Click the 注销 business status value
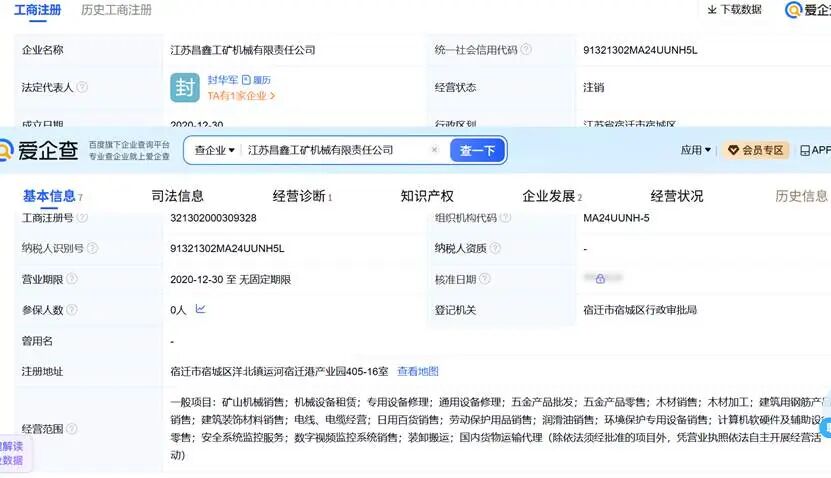Viewport: 831px width, 478px height. tap(594, 87)
